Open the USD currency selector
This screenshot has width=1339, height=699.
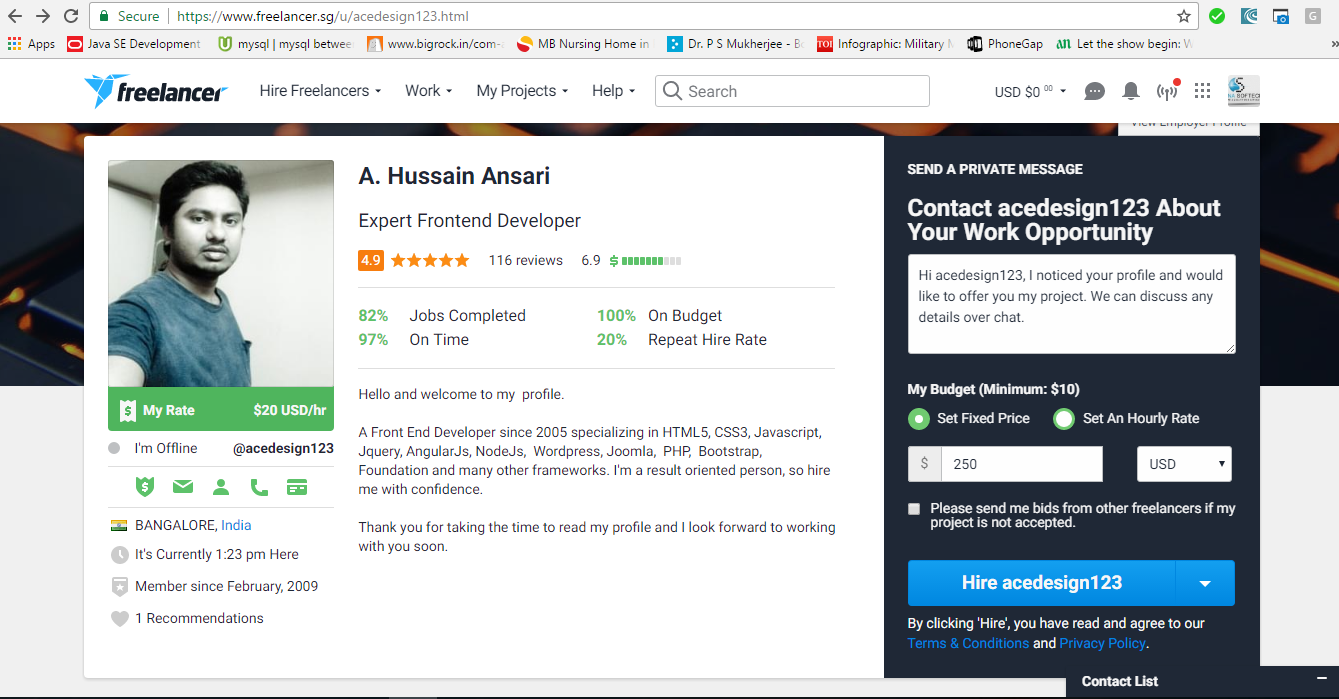1184,464
